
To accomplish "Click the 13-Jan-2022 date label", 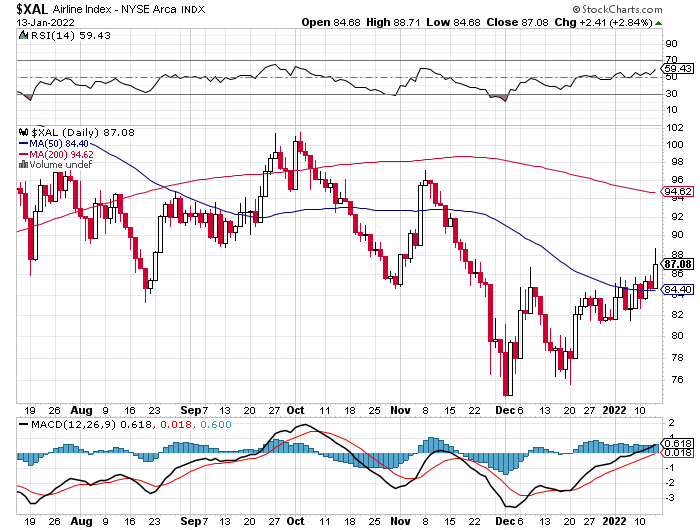I will (31, 23).
